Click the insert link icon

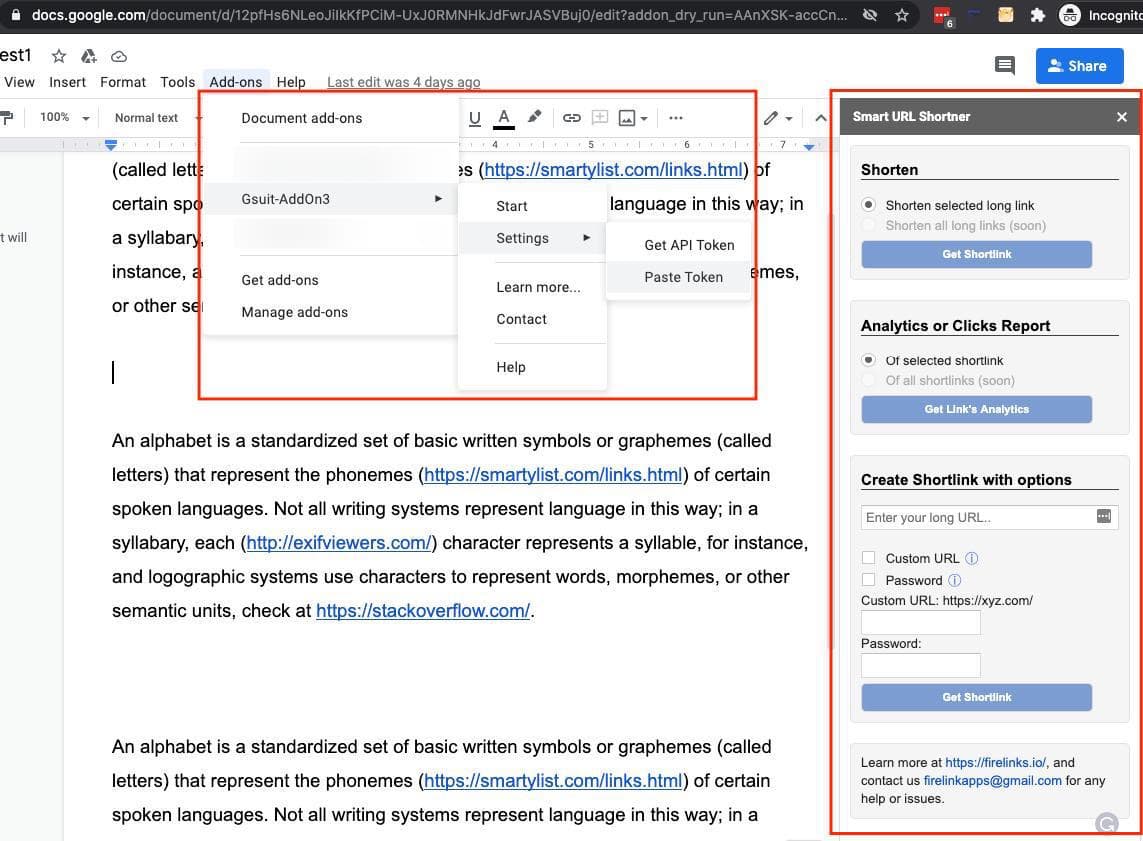point(572,118)
